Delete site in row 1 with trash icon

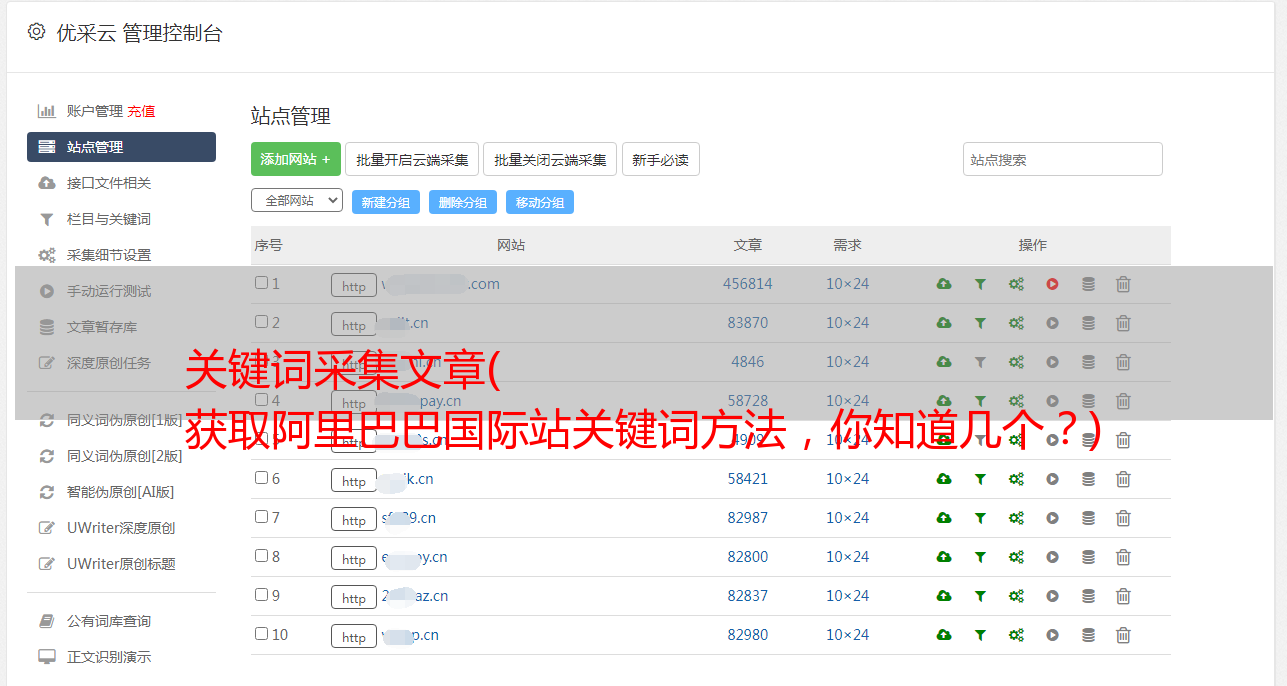click(1123, 284)
